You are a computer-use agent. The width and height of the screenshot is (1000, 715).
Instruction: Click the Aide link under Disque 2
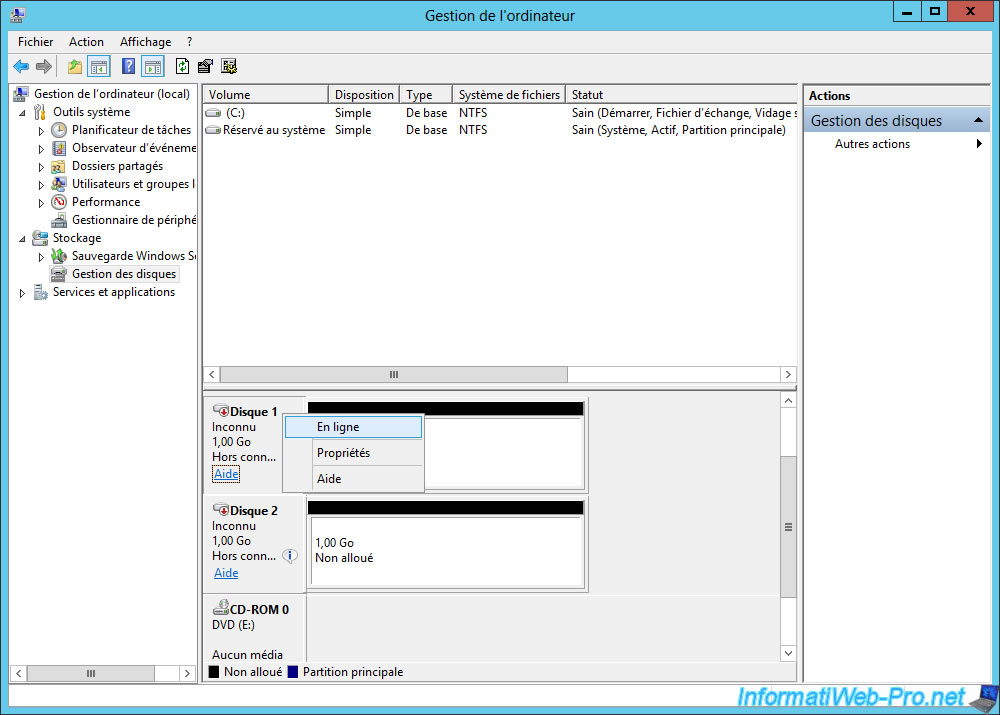pos(226,573)
